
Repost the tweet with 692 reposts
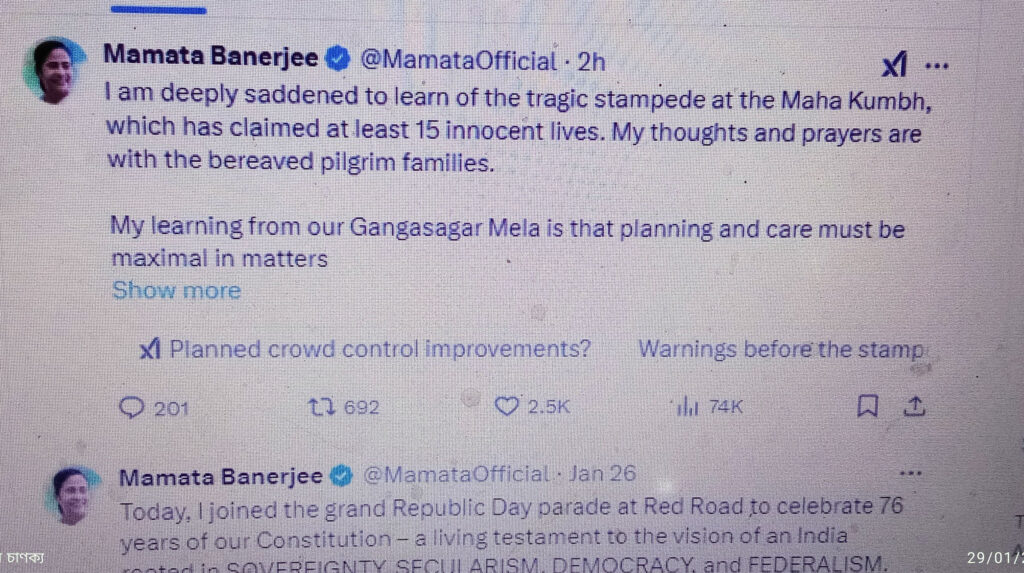click(321, 407)
